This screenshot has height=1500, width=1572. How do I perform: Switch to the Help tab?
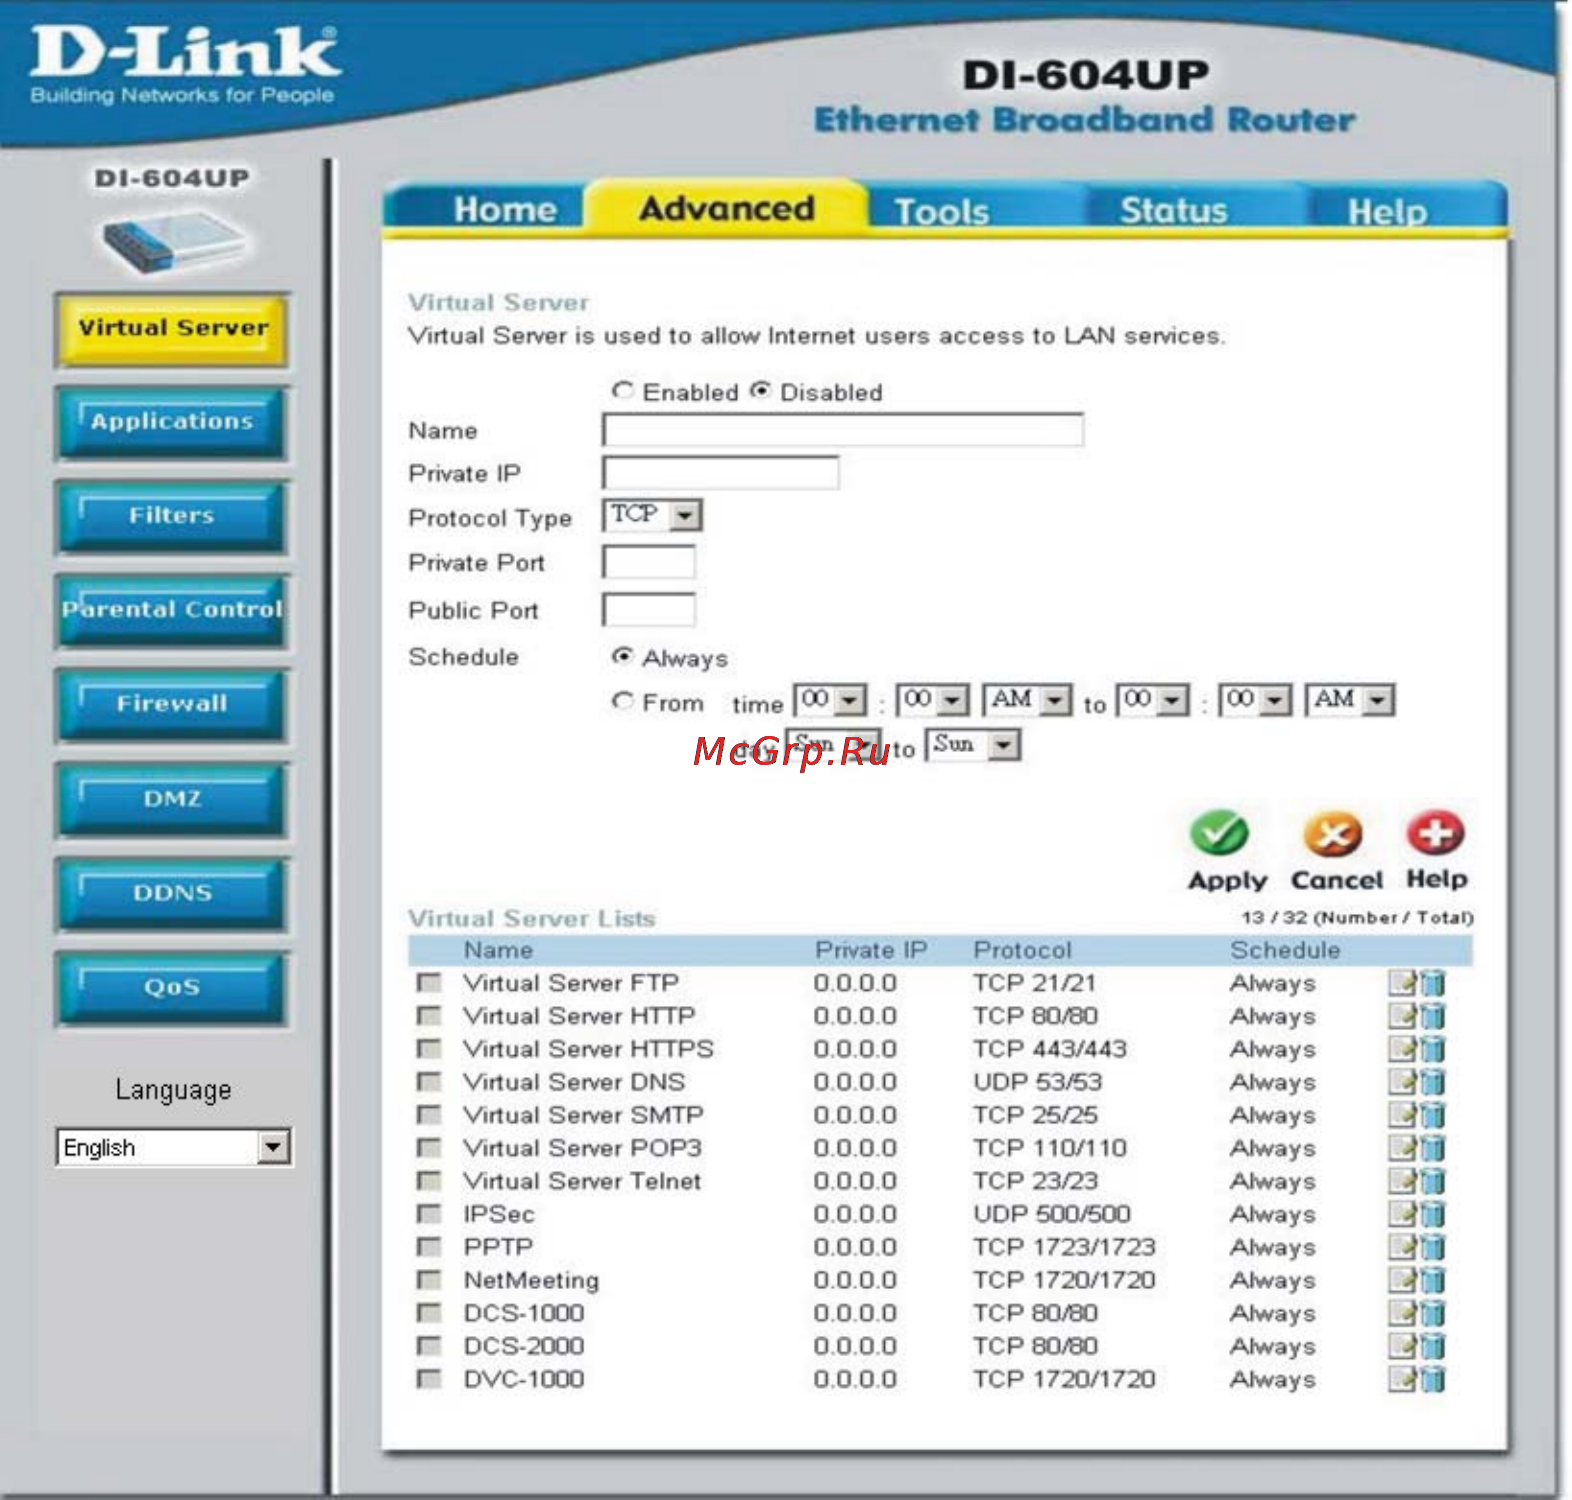1387,211
